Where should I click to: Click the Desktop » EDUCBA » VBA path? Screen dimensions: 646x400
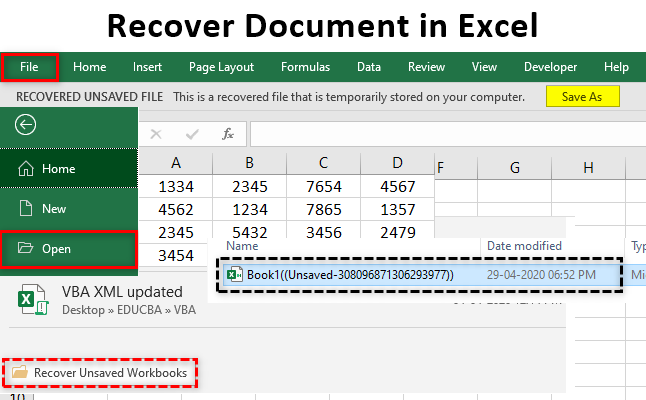point(129,310)
